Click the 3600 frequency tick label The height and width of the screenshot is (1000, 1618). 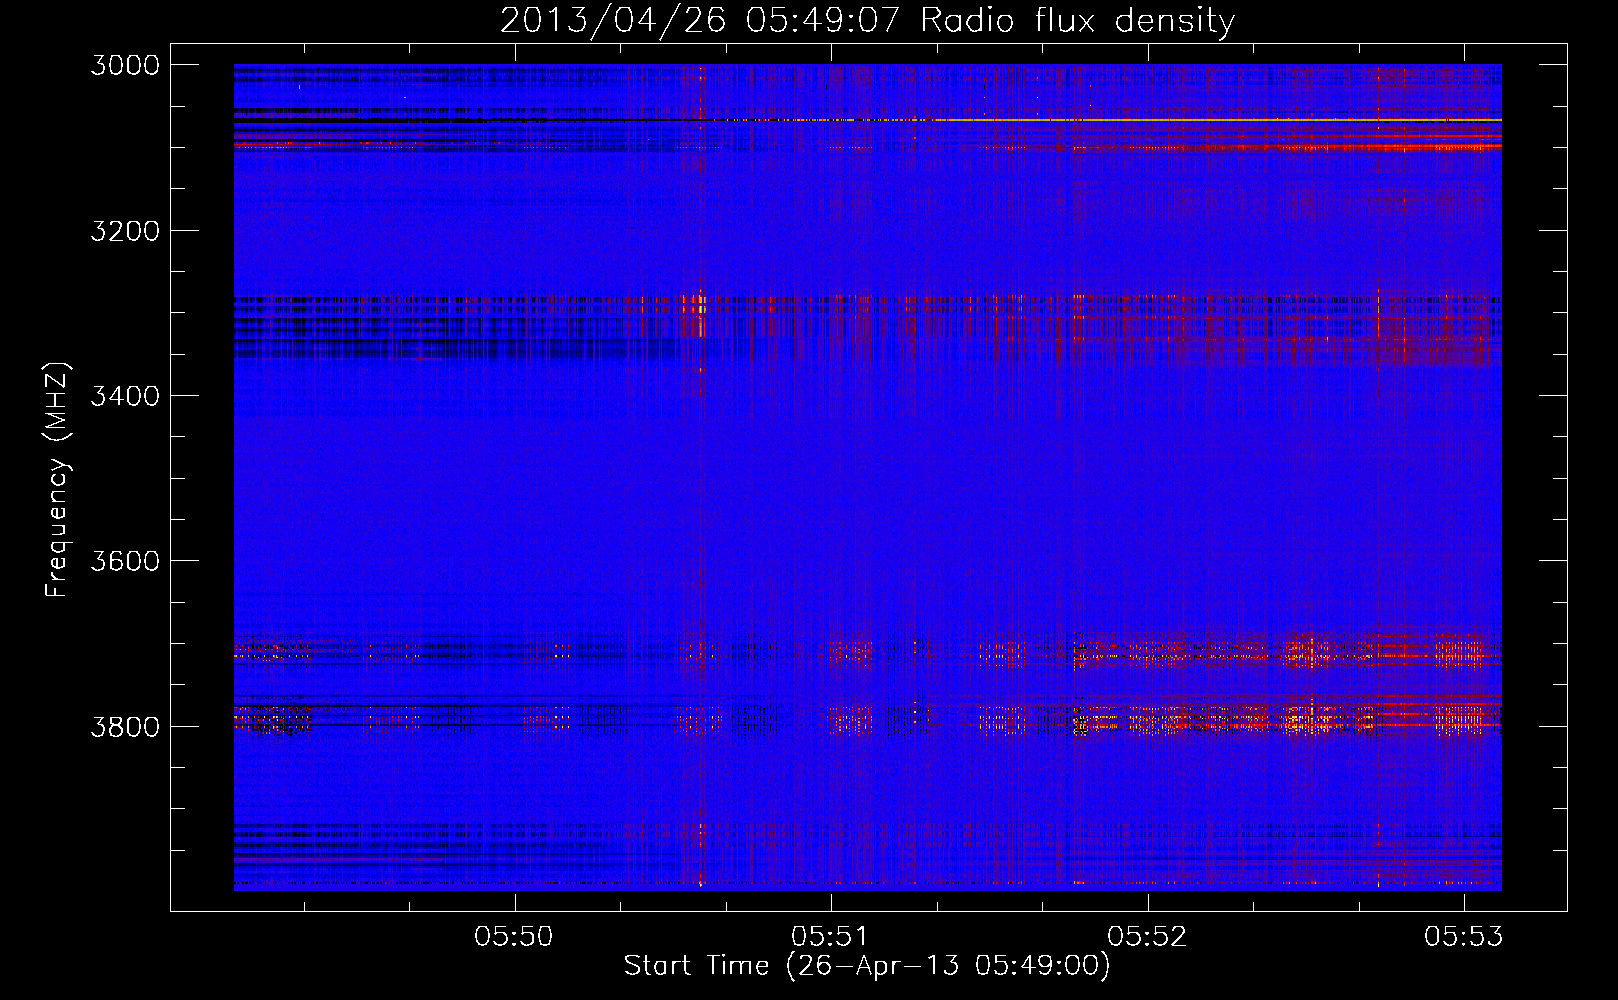tap(125, 561)
